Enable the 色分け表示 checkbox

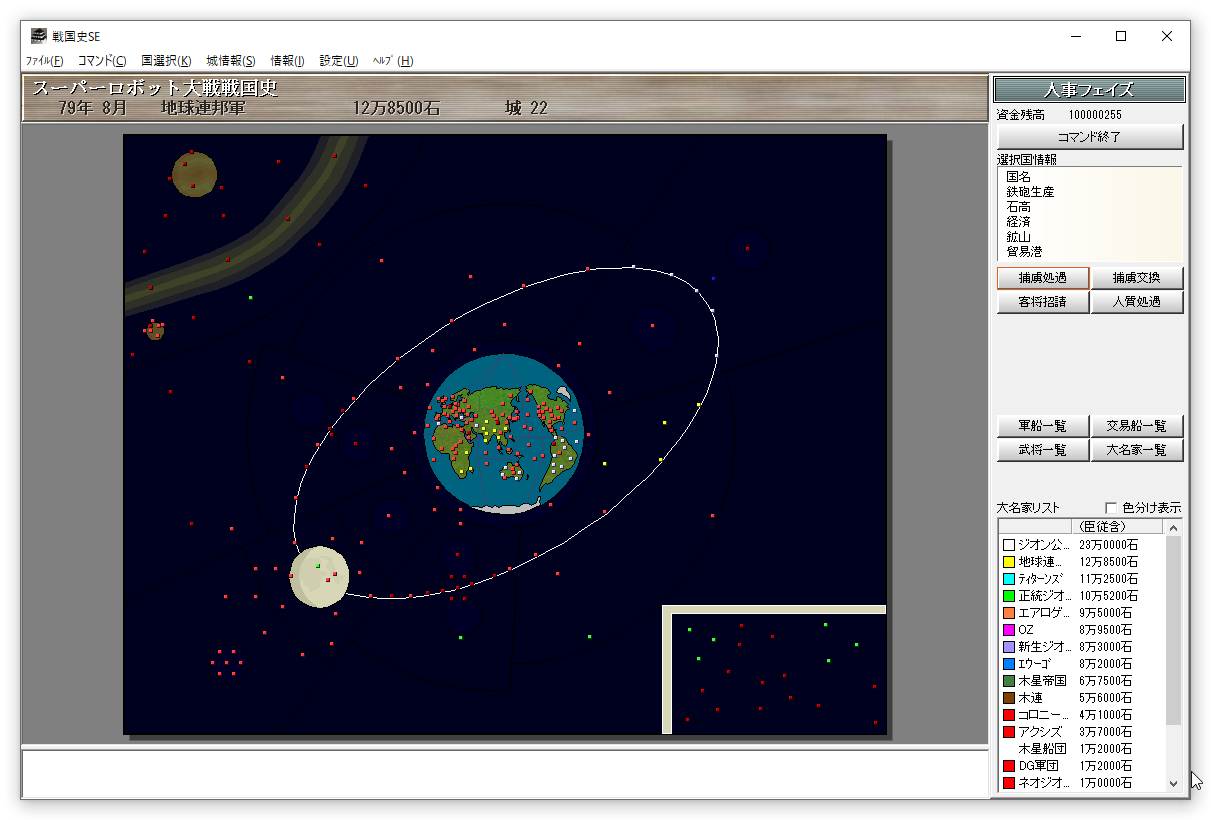1111,507
